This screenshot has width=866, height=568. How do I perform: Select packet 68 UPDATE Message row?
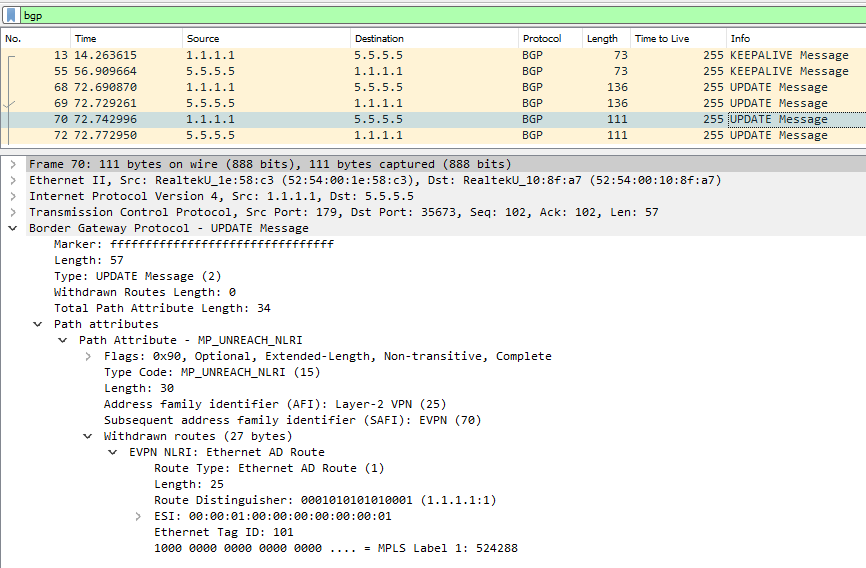400,87
